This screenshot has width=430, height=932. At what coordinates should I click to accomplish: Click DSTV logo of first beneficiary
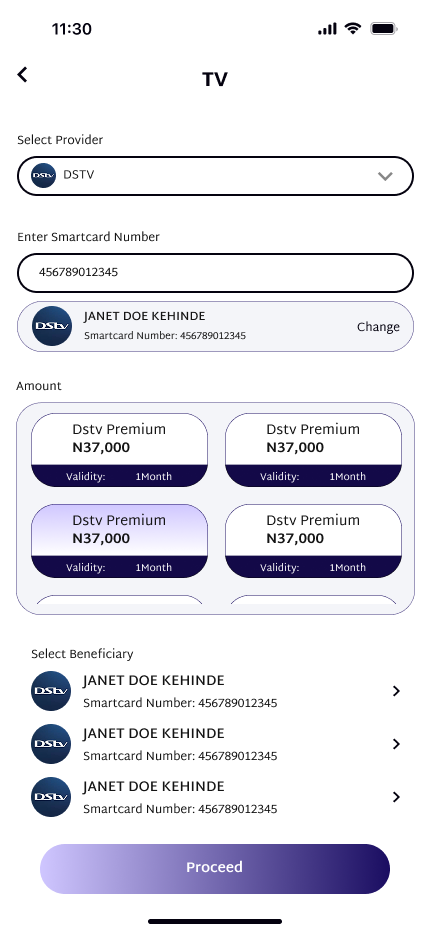point(51,691)
